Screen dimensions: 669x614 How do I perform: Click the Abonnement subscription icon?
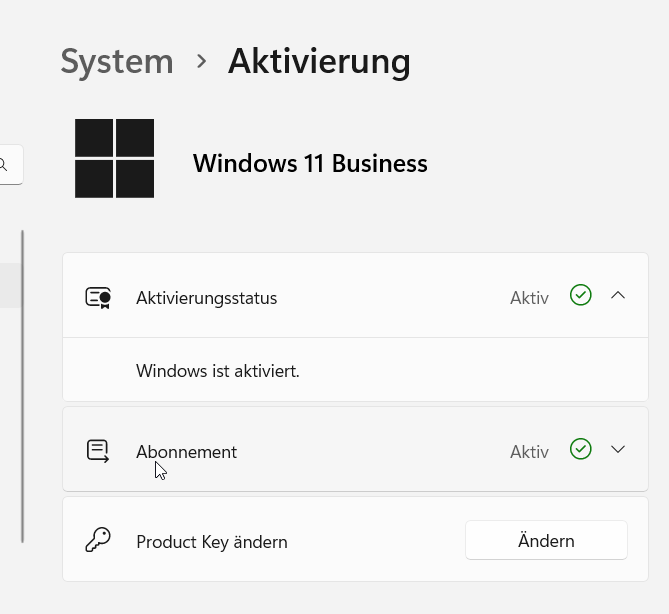pyautogui.click(x=98, y=451)
